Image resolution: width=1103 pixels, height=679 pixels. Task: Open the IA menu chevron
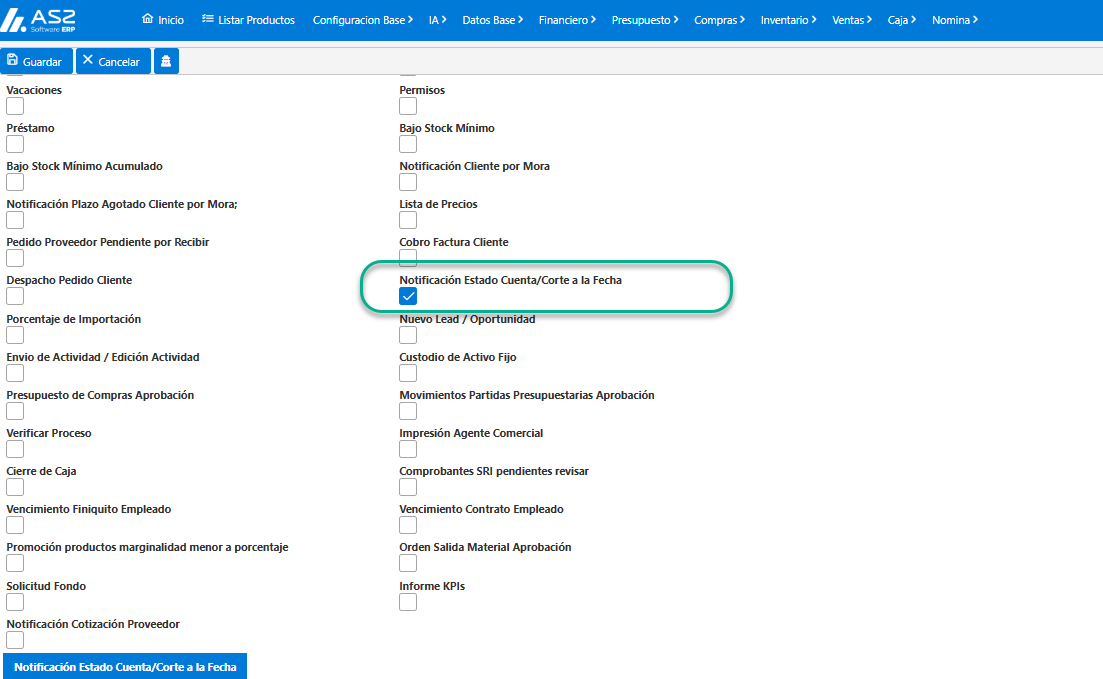(x=444, y=20)
